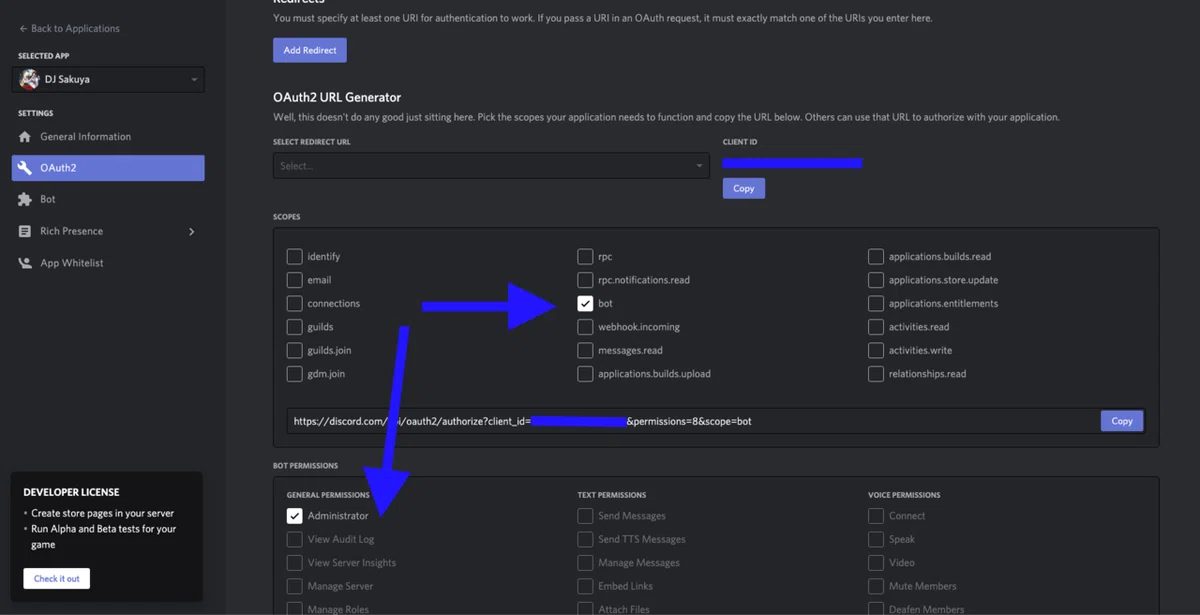Enable the messages.read scope
This screenshot has width=1200, height=615.
tap(585, 351)
